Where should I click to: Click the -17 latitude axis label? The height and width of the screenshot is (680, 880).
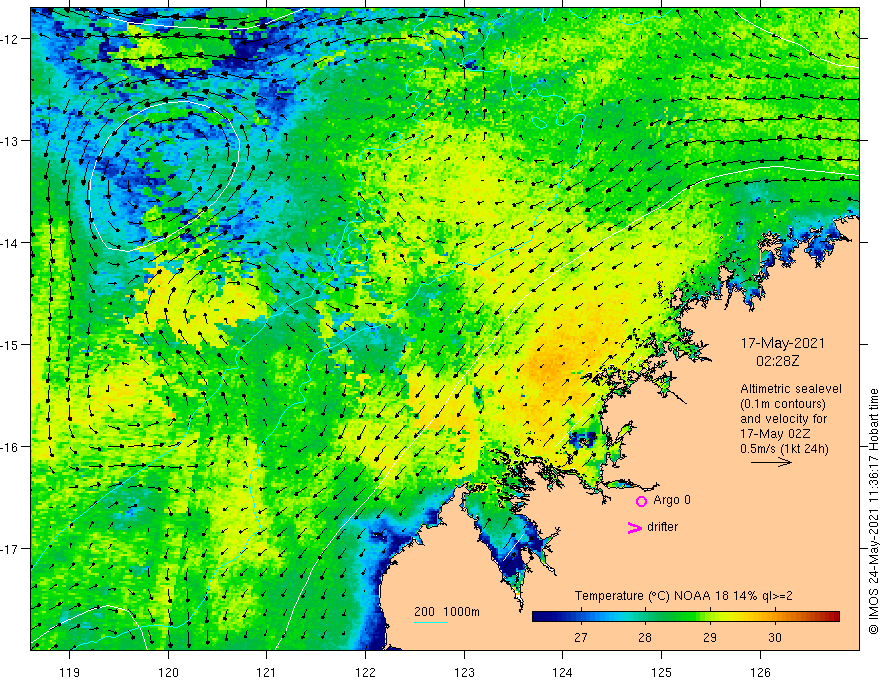[x=10, y=549]
